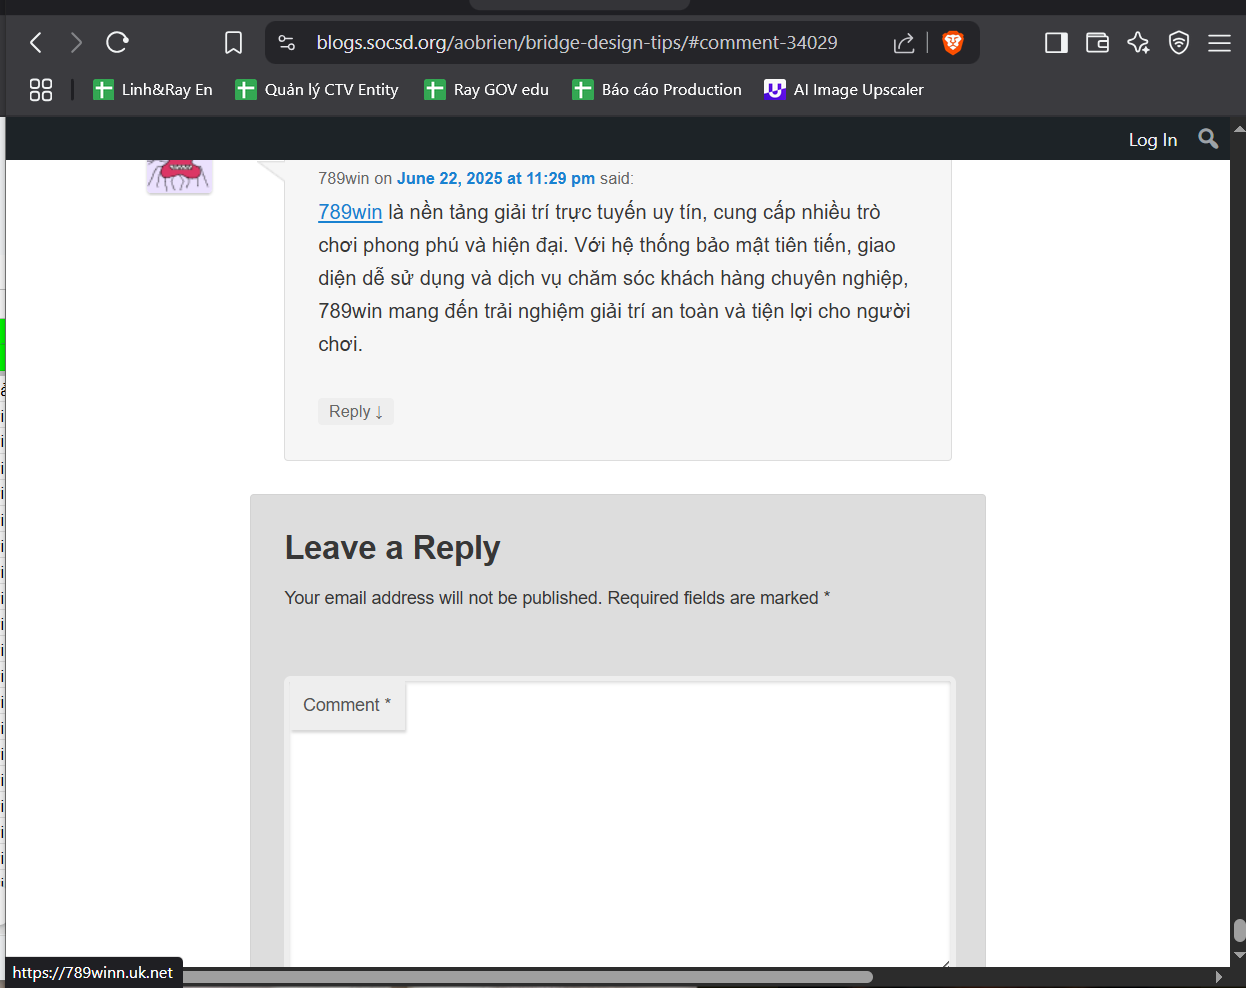The height and width of the screenshot is (988, 1246).
Task: Open site settings icon in address bar
Action: tap(287, 42)
